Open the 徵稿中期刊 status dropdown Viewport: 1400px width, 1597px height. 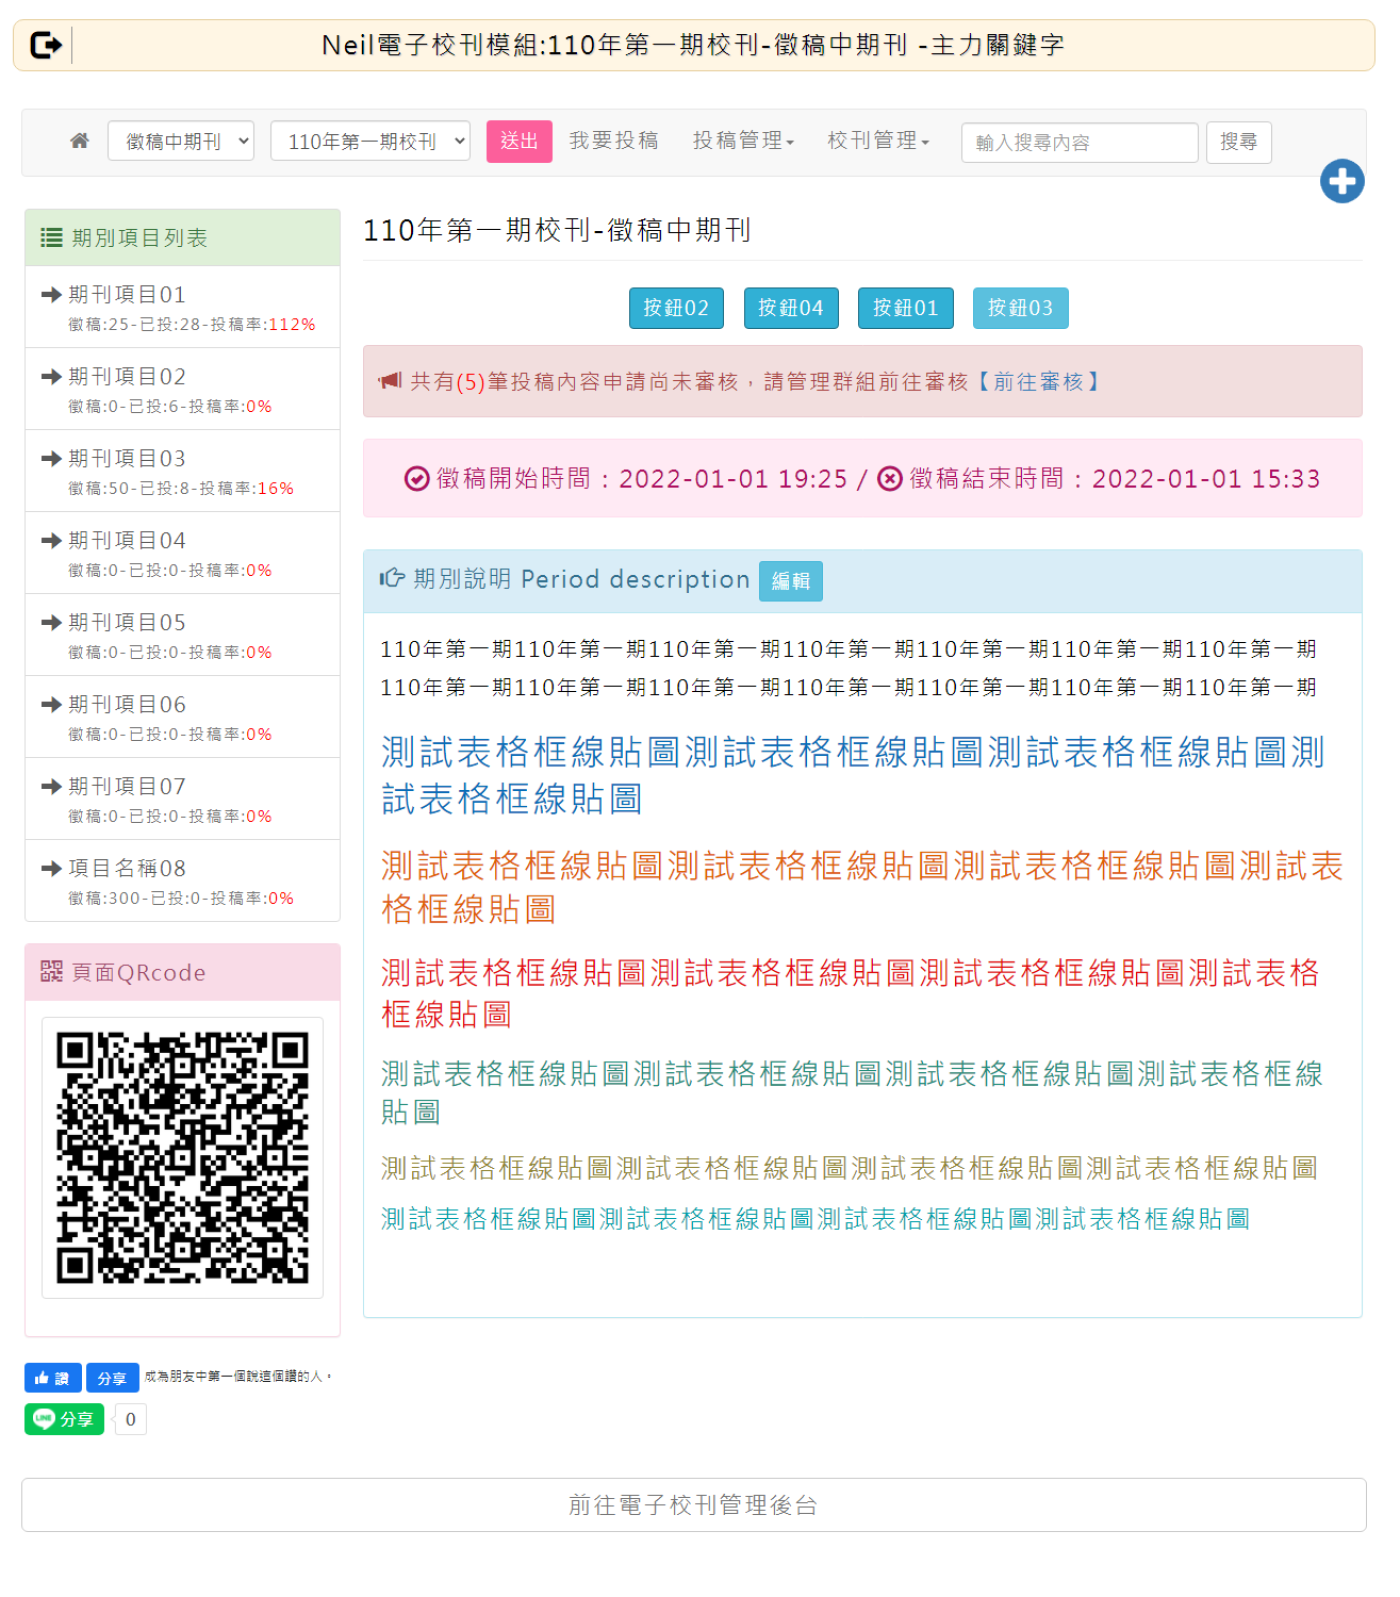(181, 141)
